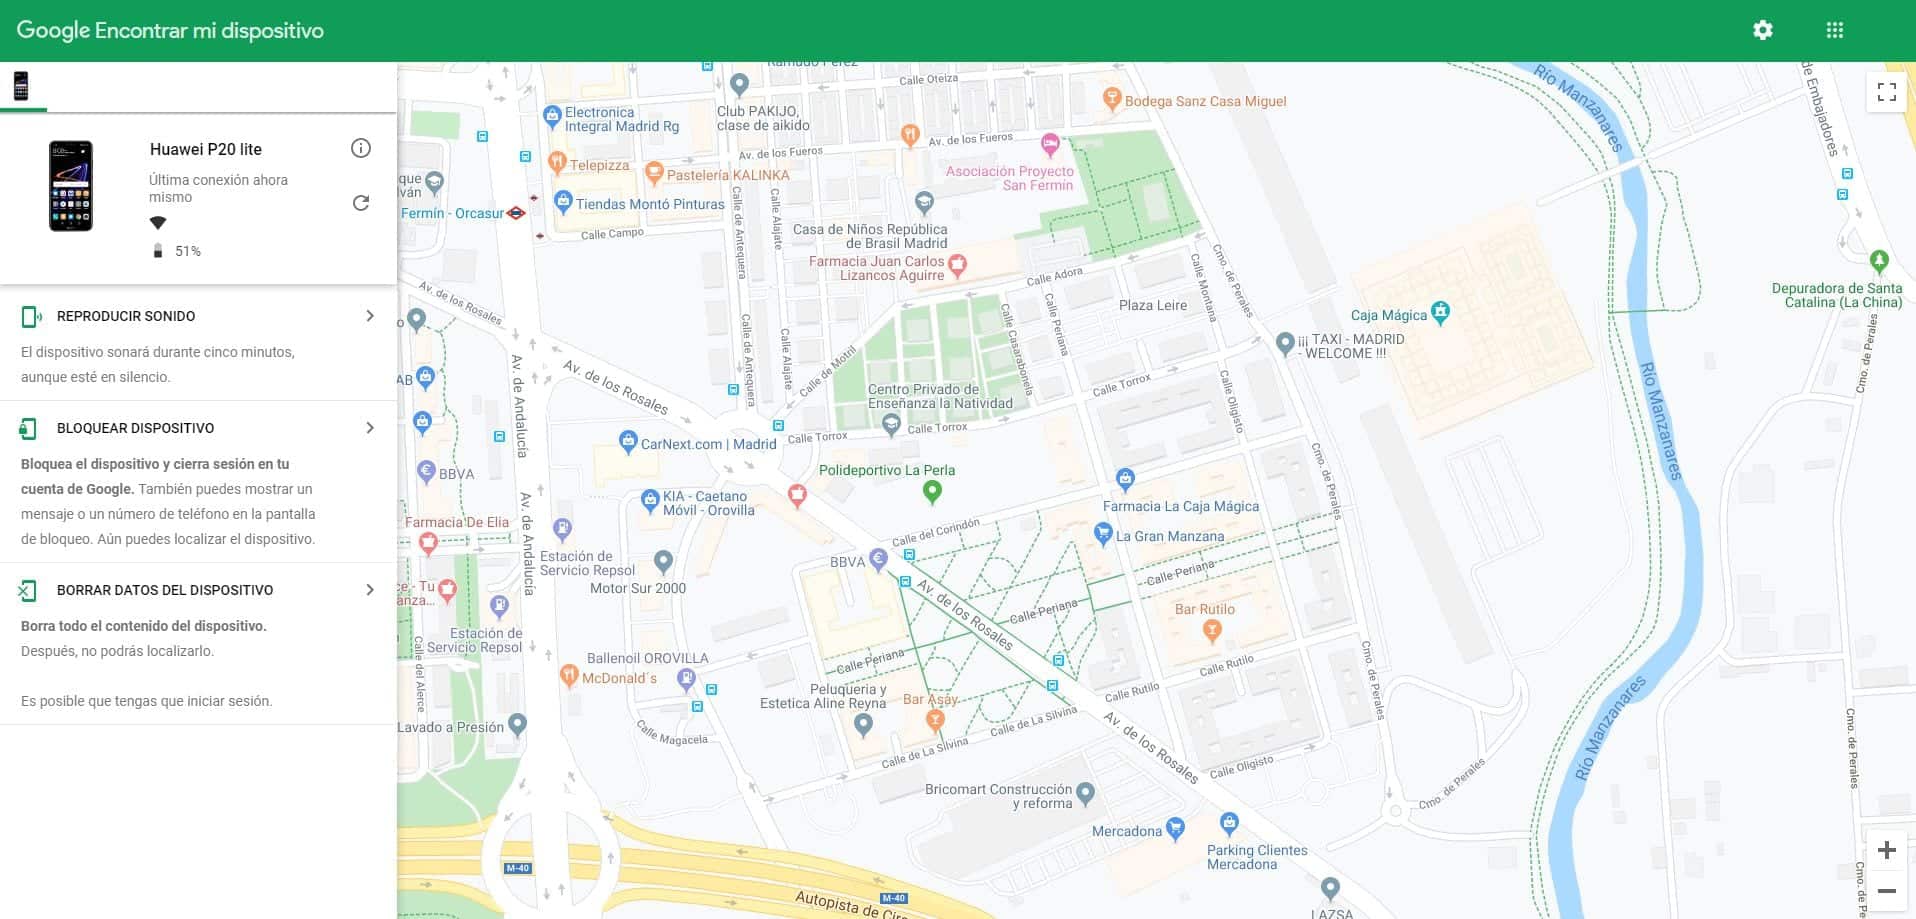Click the Telepizza restaurant marker
Viewport: 1916px width, 919px height.
coord(558,162)
